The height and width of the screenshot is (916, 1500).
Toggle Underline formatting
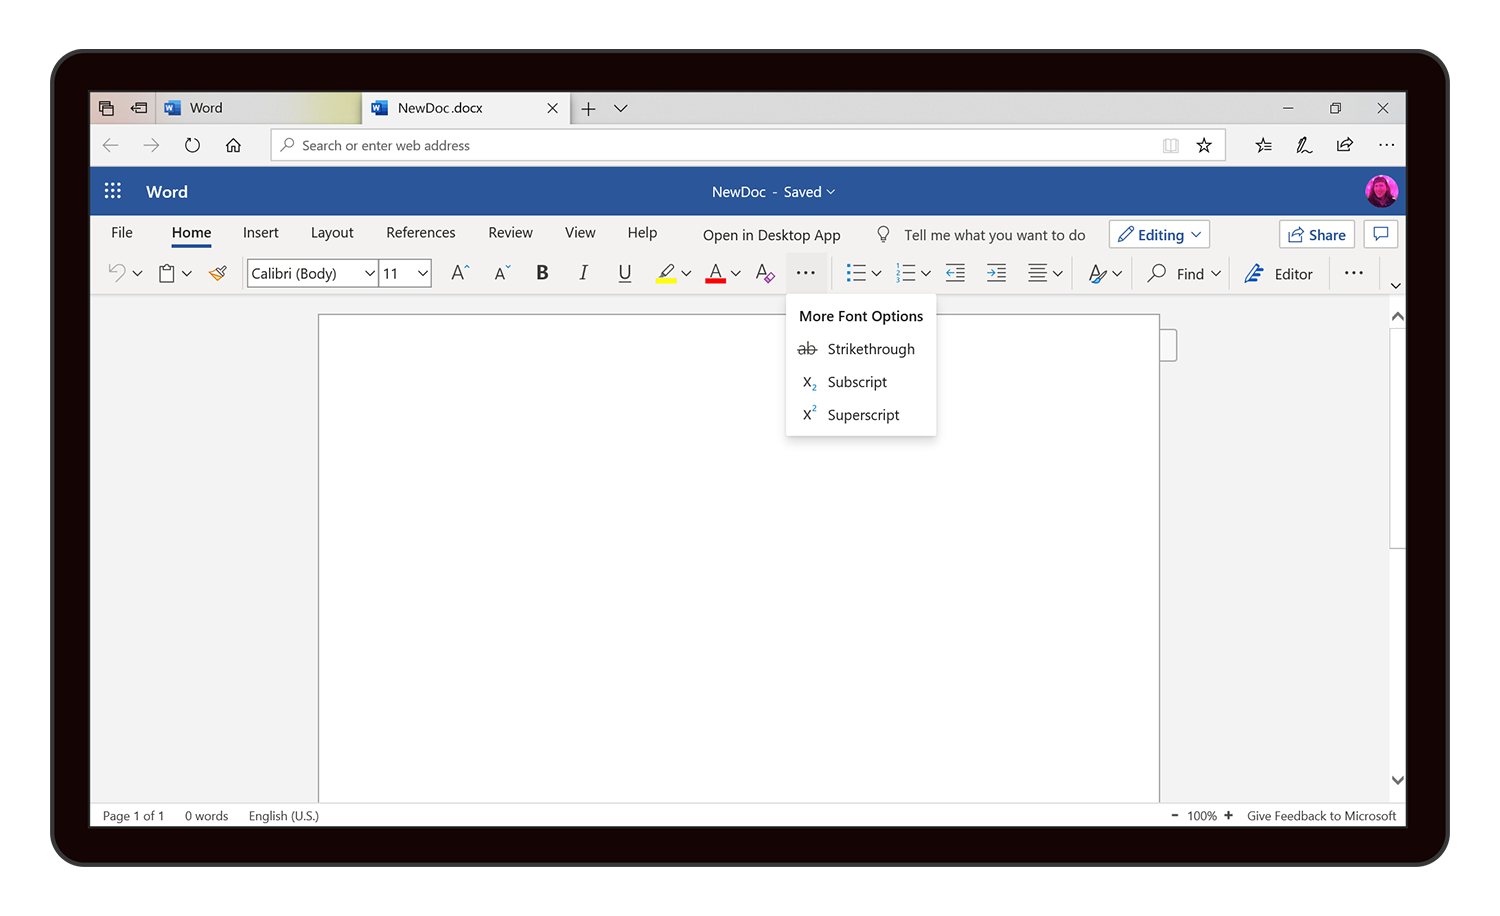[625, 273]
